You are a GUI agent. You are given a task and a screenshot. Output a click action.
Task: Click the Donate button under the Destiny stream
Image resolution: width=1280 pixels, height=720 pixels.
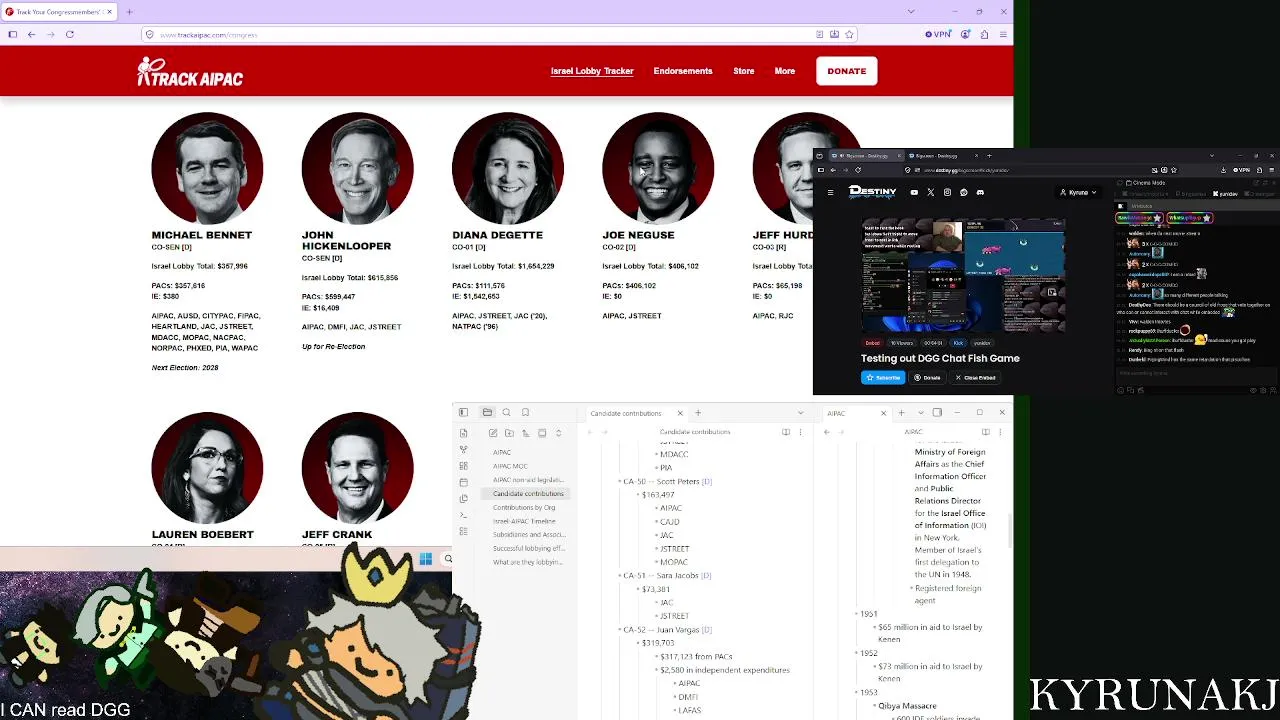coord(927,378)
